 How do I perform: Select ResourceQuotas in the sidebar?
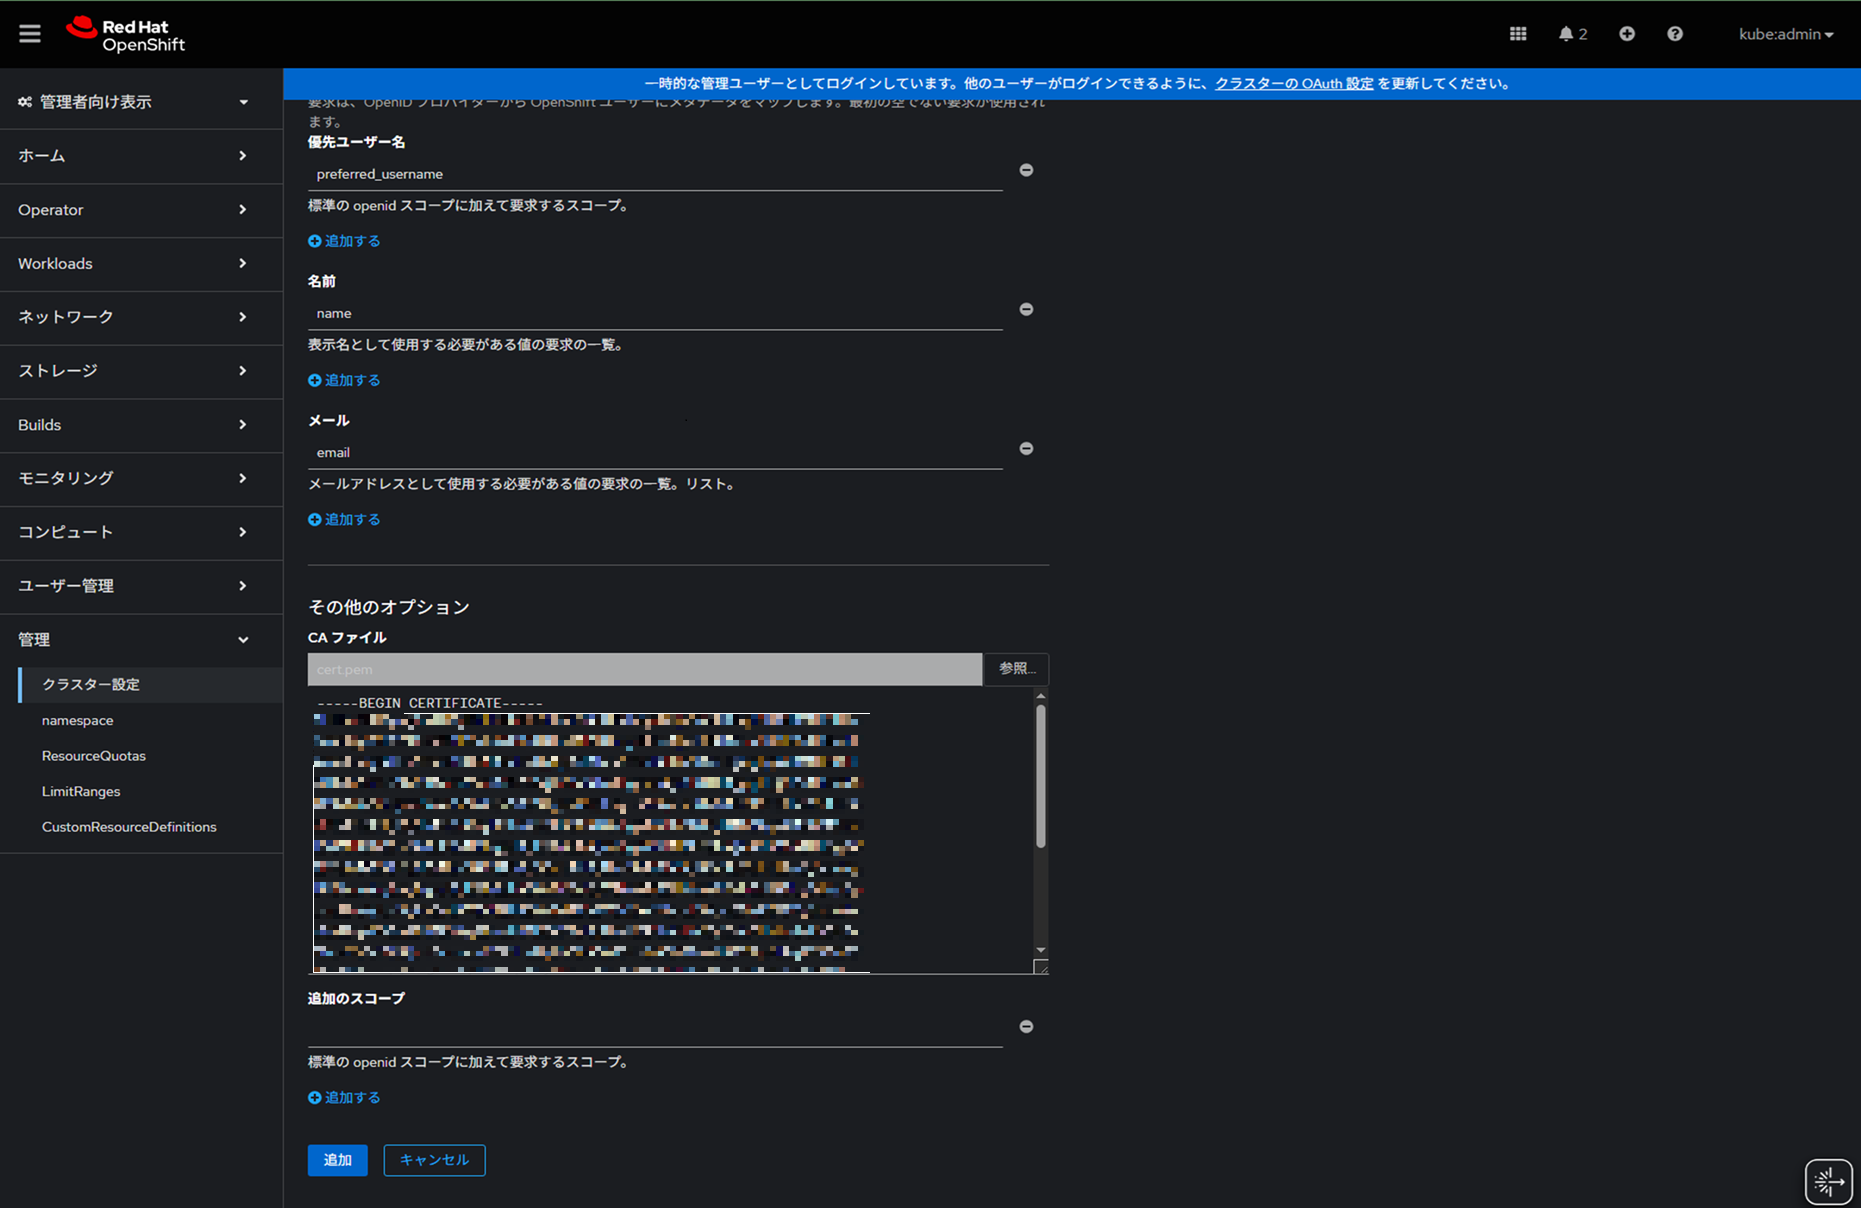click(x=94, y=756)
